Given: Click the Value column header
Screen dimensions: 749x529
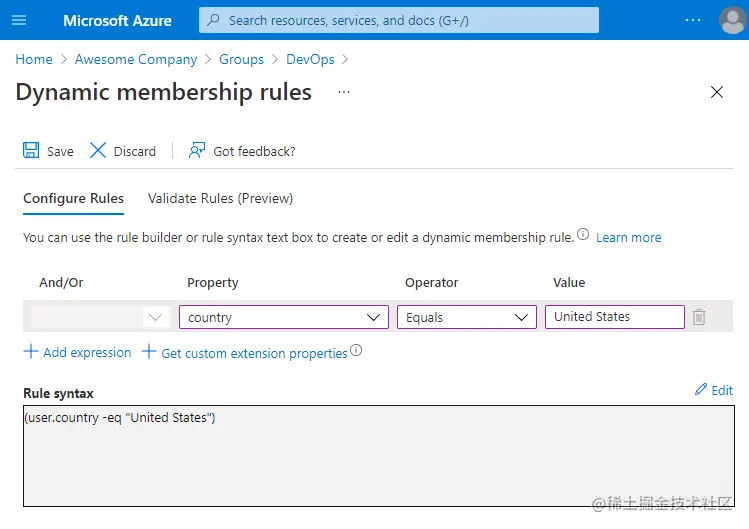Looking at the screenshot, I should click(x=569, y=282).
